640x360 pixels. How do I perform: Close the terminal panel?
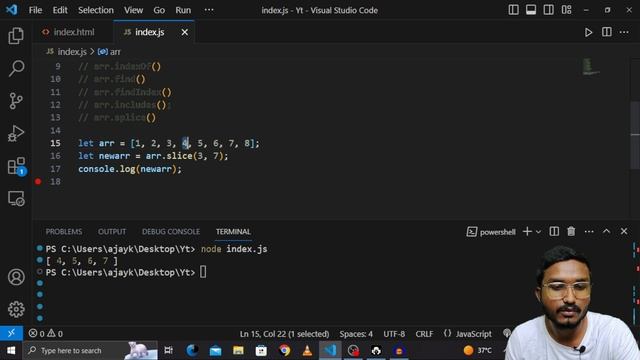(x=624, y=231)
